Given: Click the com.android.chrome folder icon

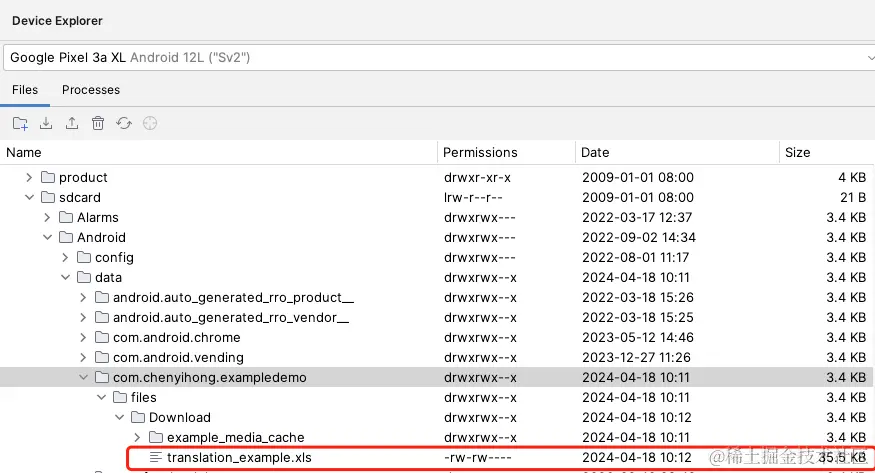Looking at the screenshot, I should (102, 337).
